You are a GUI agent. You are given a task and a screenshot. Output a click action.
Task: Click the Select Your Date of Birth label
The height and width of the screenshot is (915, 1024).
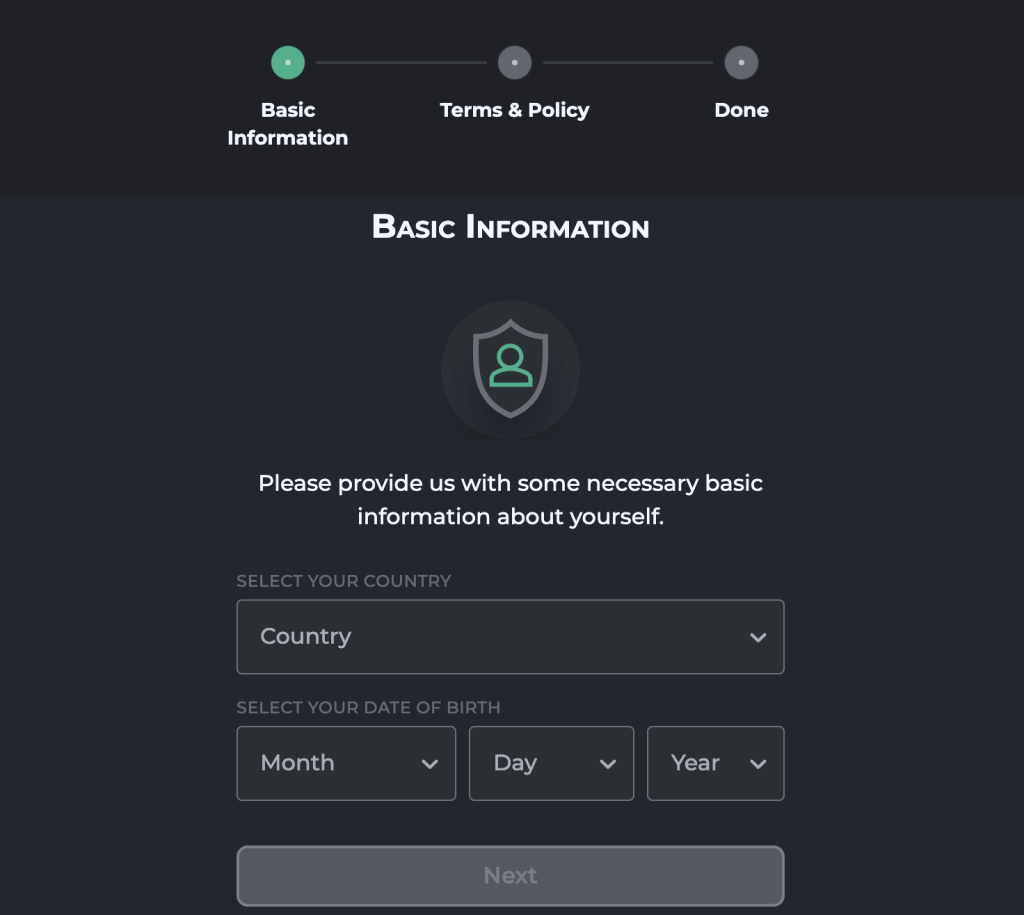coord(368,708)
